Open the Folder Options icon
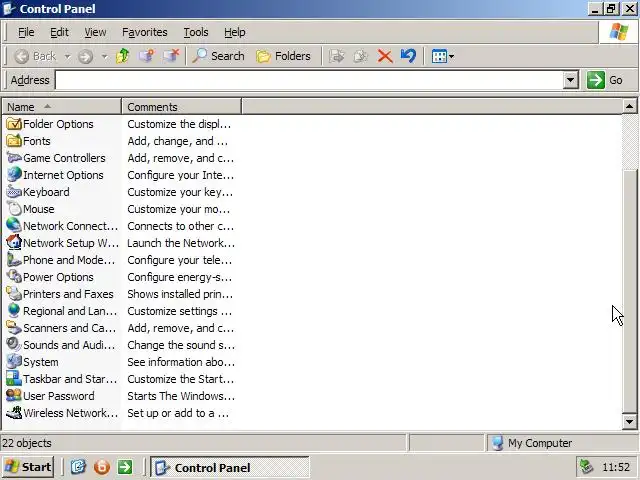This screenshot has height=480, width=640. click(x=14, y=124)
